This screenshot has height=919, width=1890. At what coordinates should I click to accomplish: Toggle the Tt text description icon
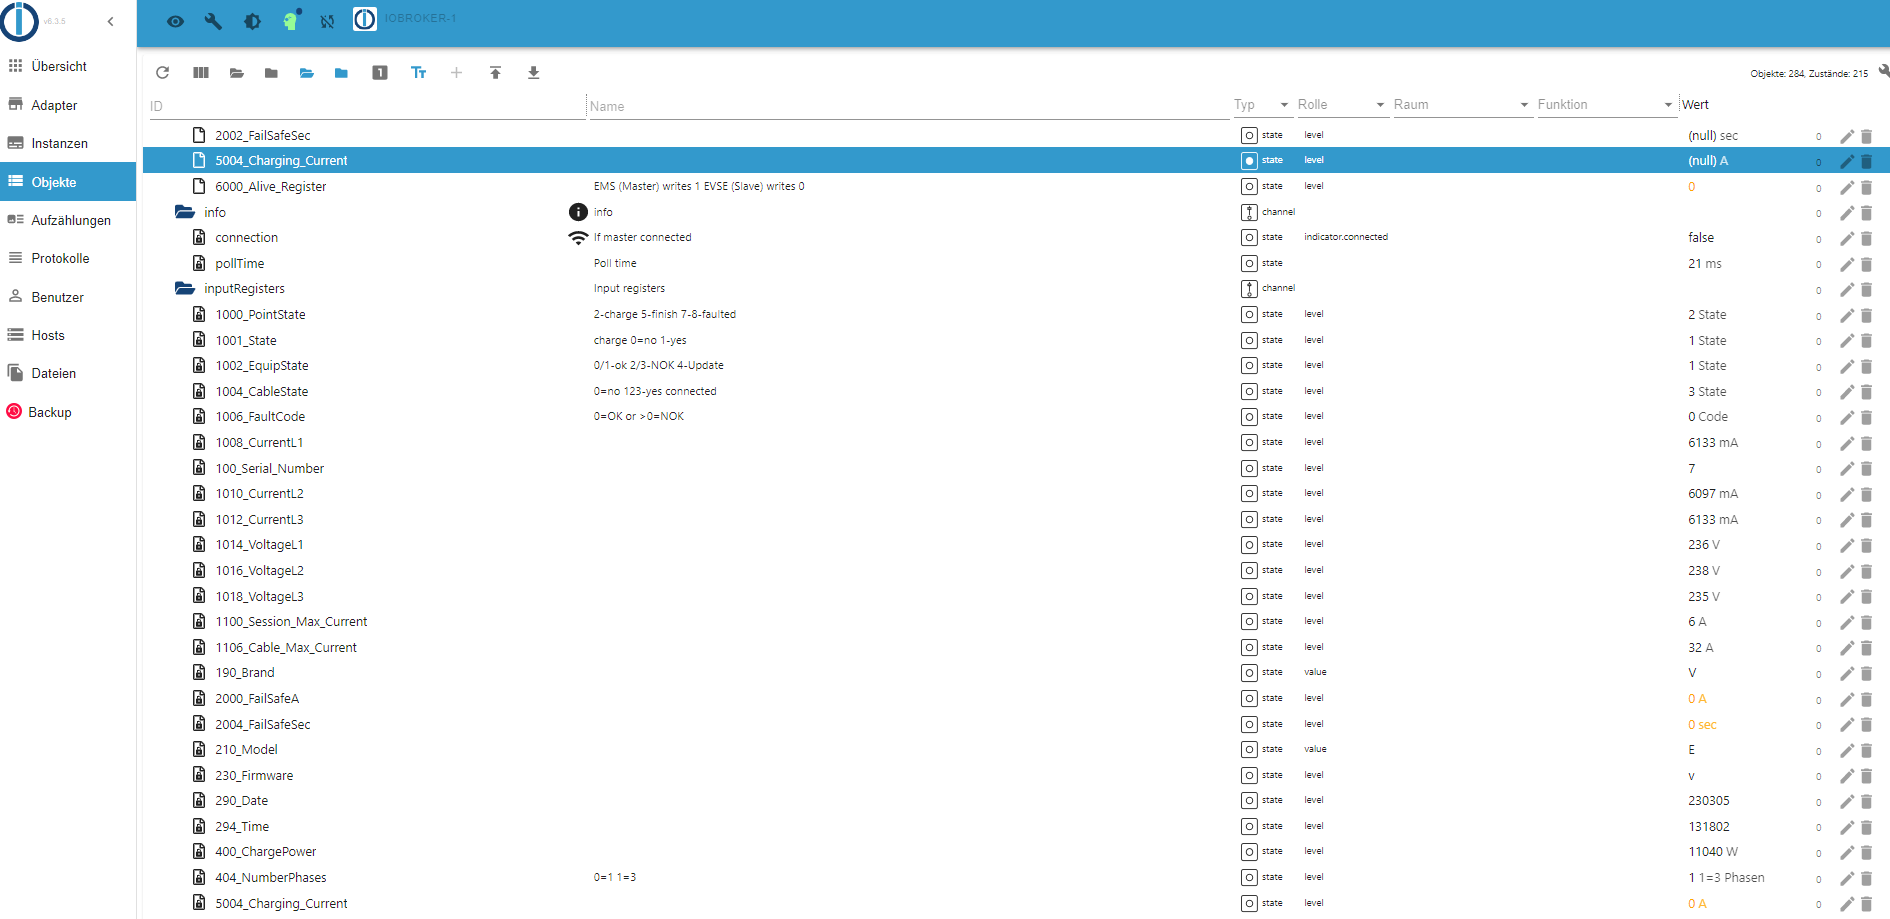point(419,73)
